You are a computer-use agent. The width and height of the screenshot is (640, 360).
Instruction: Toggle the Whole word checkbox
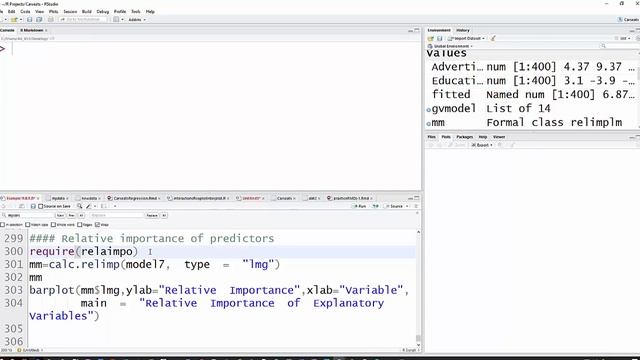pyautogui.click(x=53, y=224)
